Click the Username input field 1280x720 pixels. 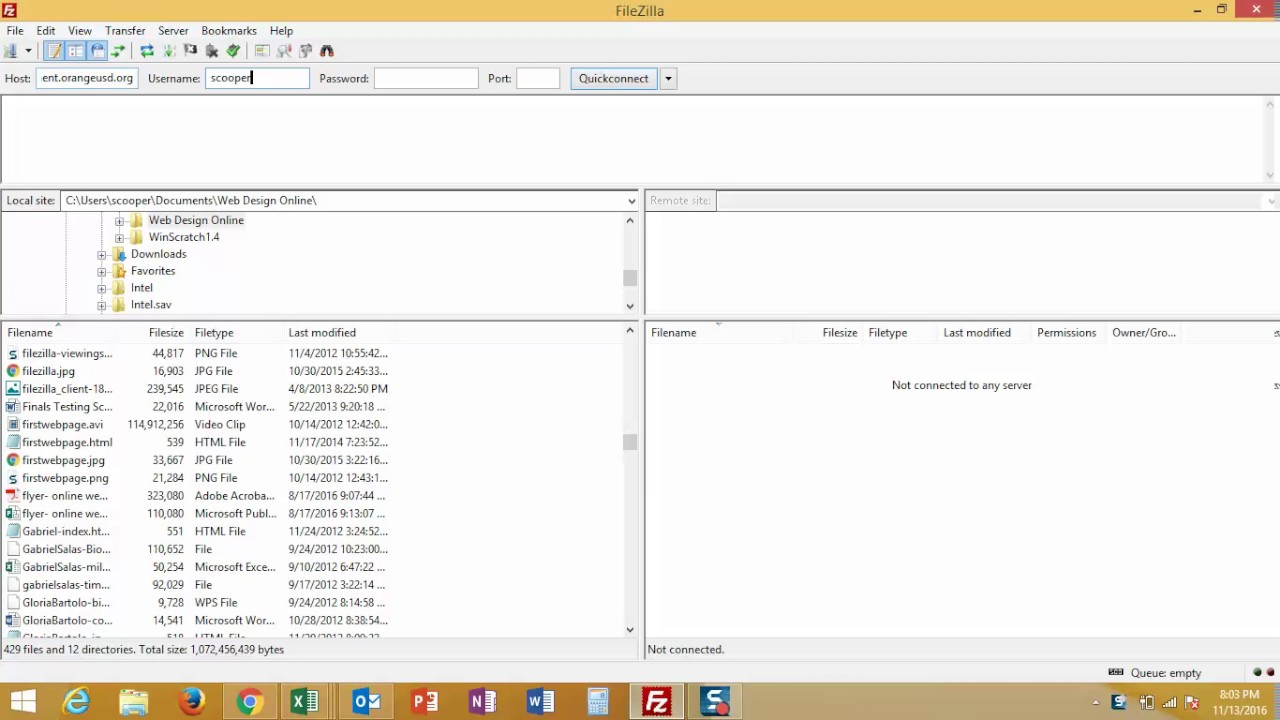coord(257,78)
